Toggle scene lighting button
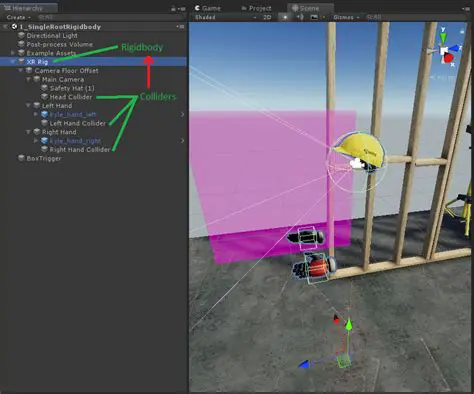 pyautogui.click(x=285, y=17)
